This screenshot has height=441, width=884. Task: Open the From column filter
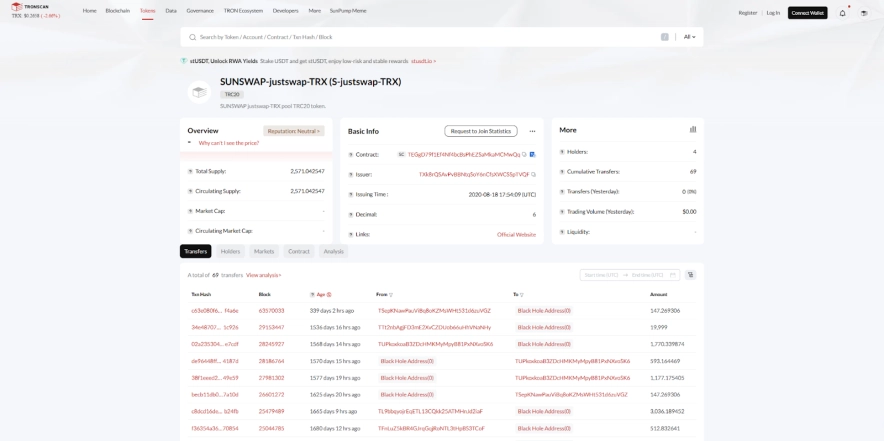[391, 295]
